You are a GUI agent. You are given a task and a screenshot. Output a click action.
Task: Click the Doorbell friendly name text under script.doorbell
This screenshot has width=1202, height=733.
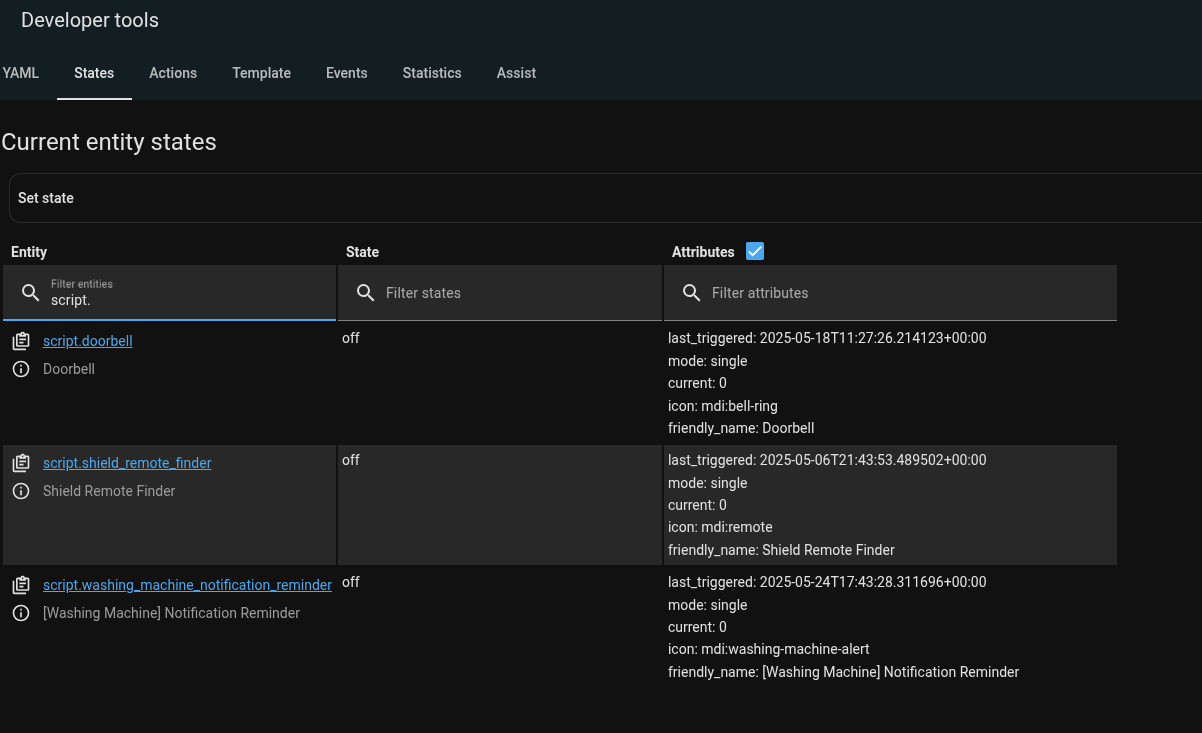pyautogui.click(x=69, y=369)
